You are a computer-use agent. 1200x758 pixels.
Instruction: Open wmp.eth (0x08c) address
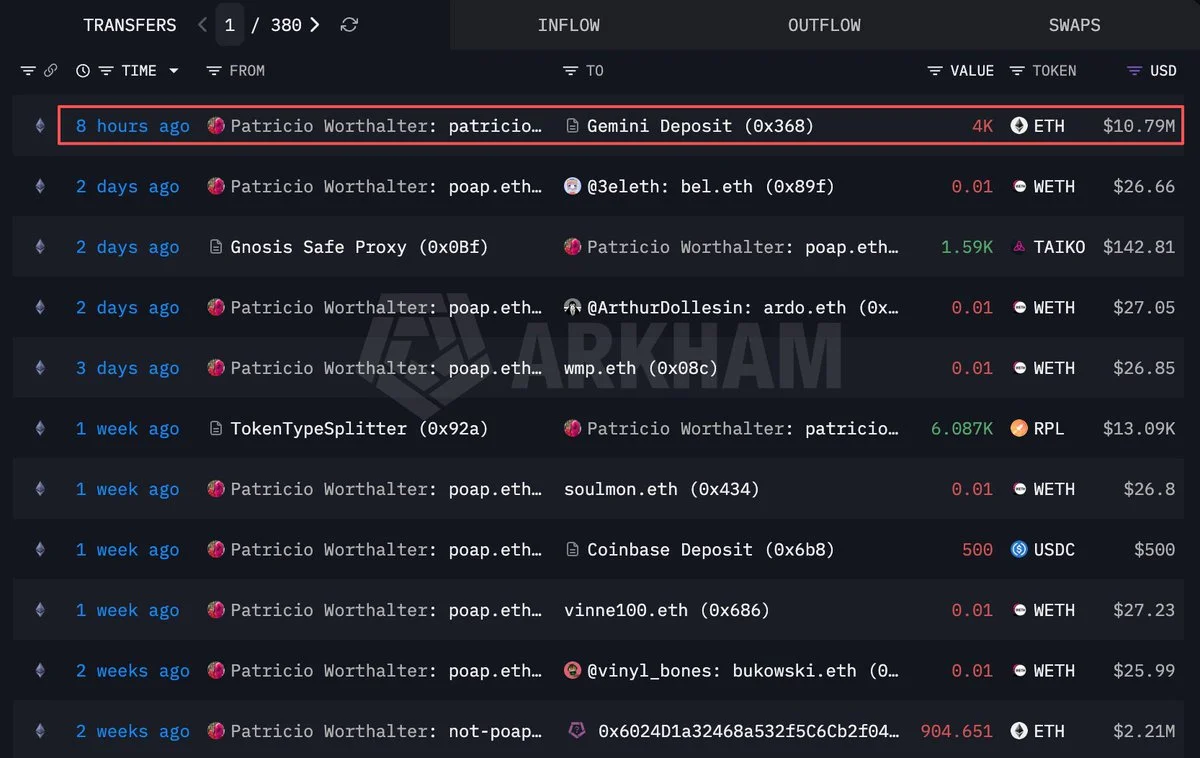[640, 368]
